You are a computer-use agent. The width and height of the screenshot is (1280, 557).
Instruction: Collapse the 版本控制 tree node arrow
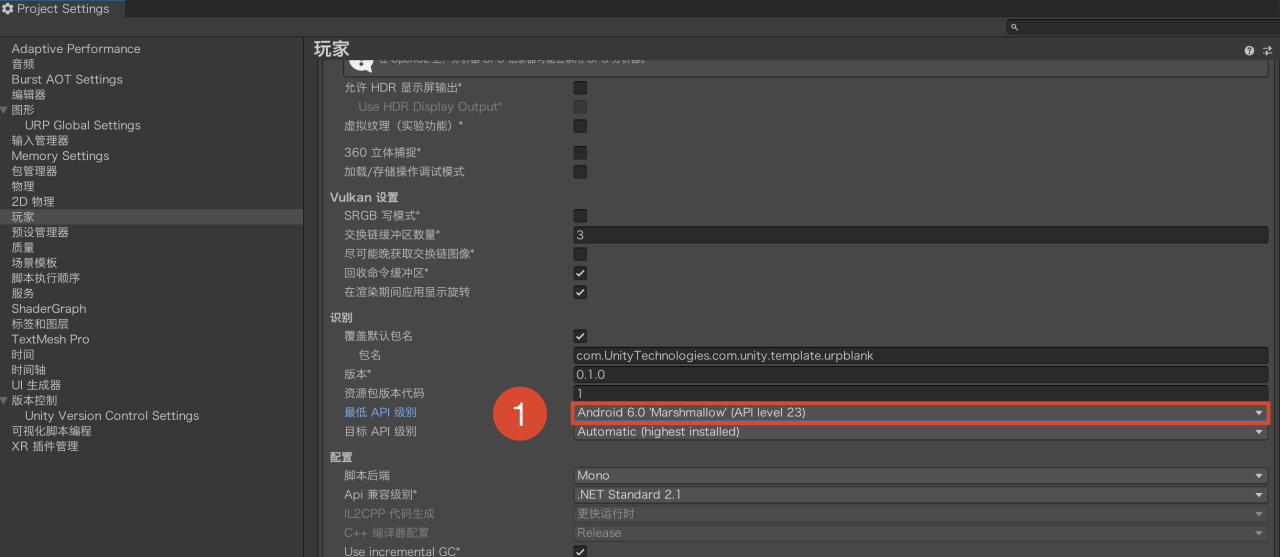click(5, 400)
